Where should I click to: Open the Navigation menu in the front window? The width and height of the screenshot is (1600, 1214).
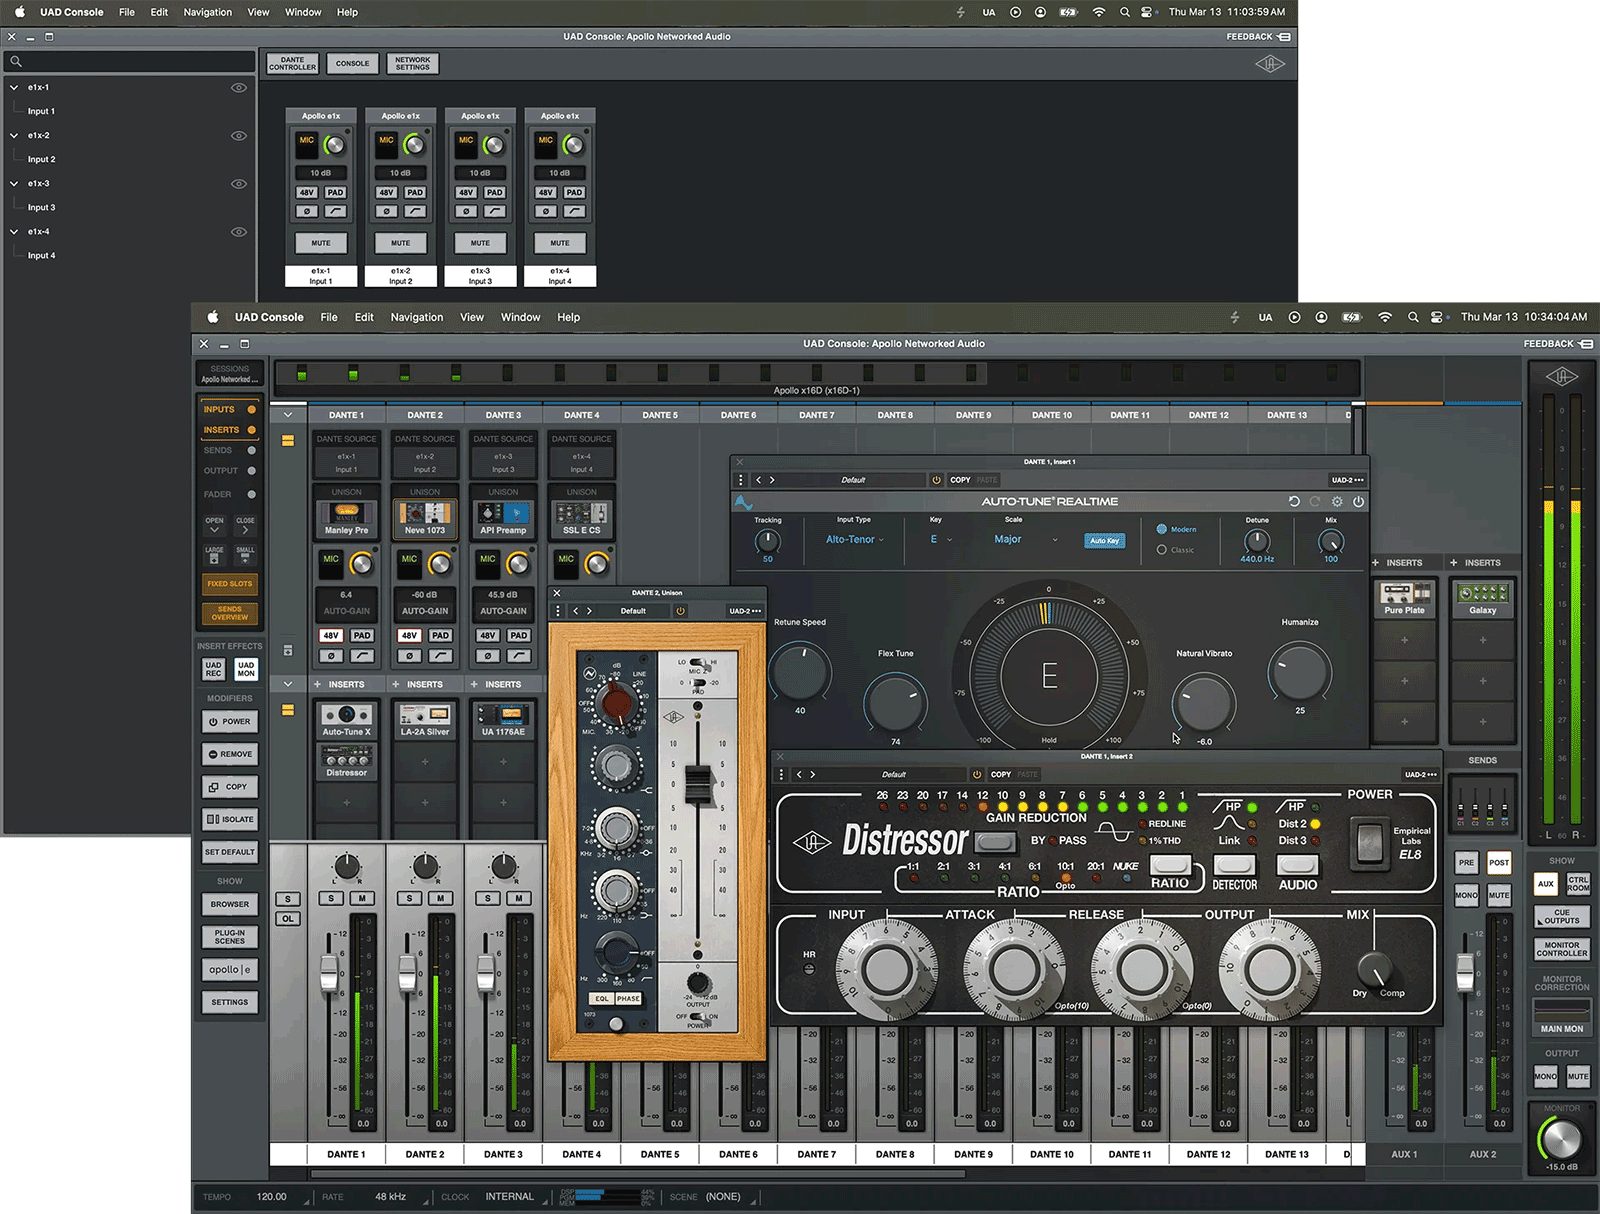point(417,317)
